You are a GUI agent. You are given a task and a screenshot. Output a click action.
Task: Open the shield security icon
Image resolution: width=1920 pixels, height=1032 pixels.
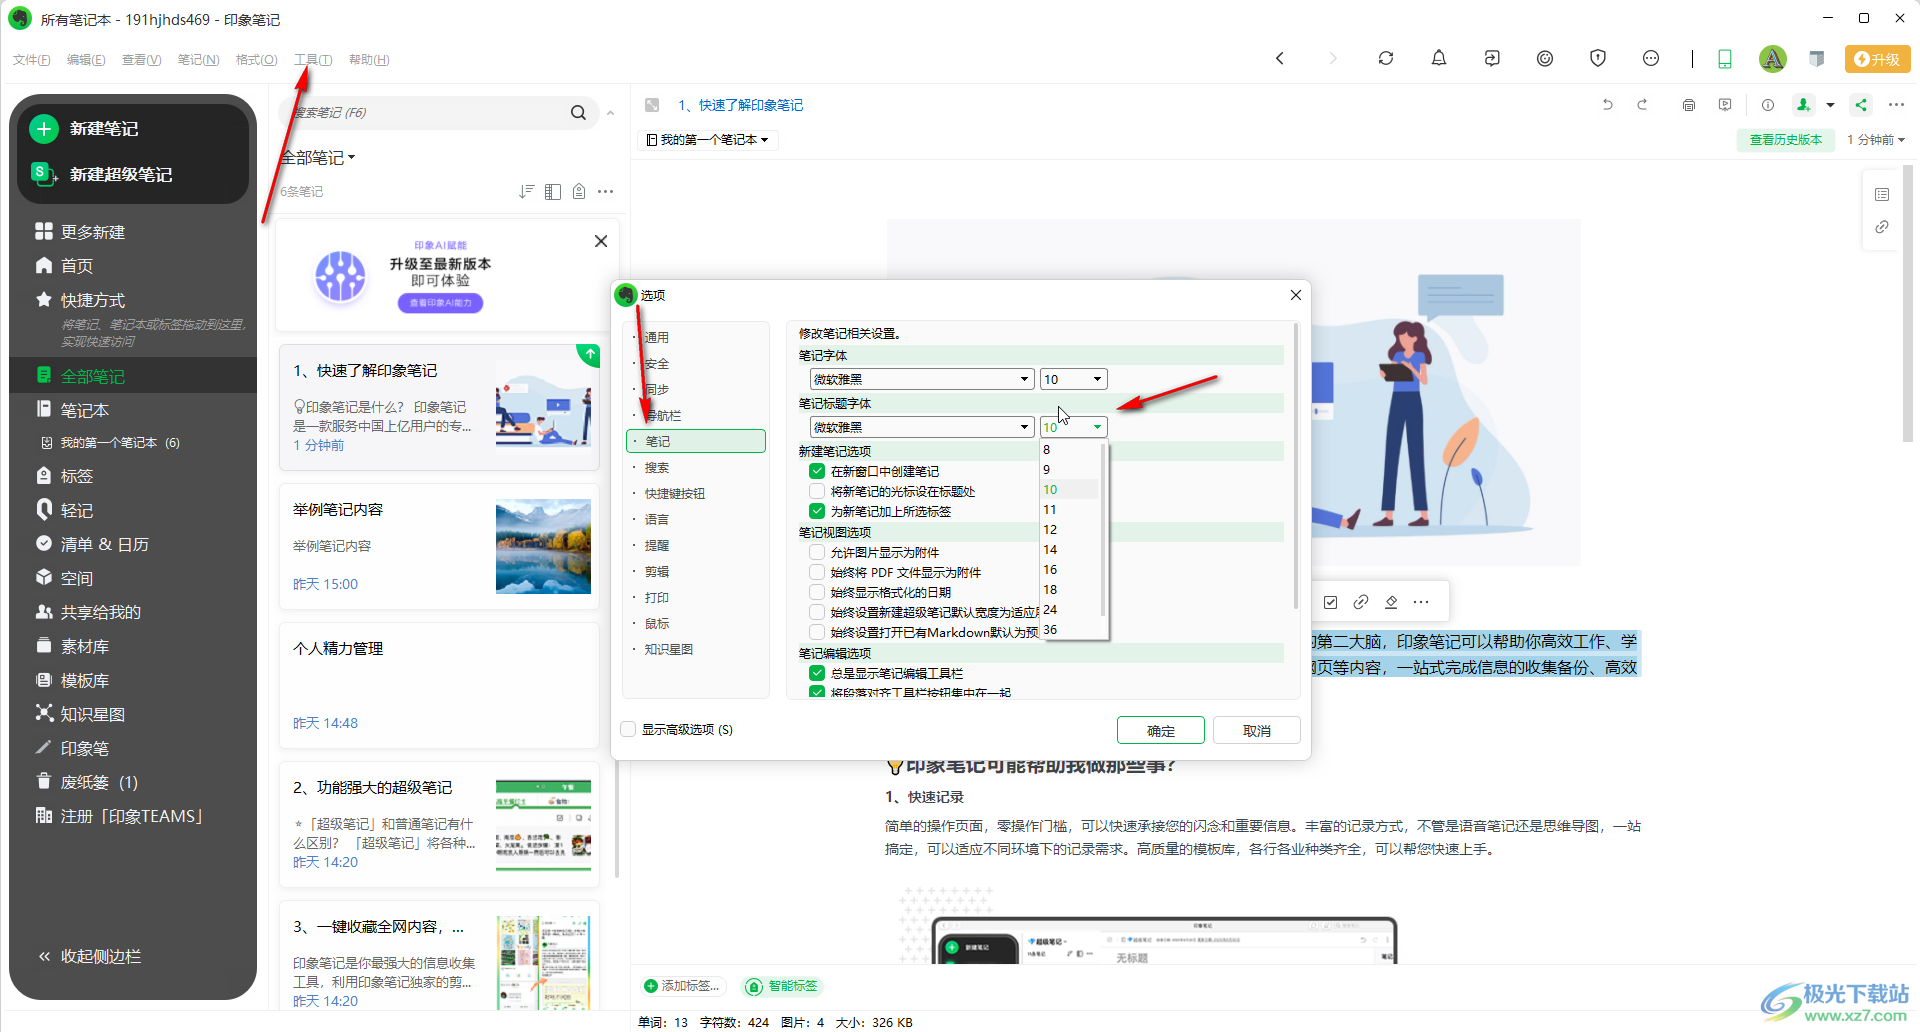point(1598,59)
